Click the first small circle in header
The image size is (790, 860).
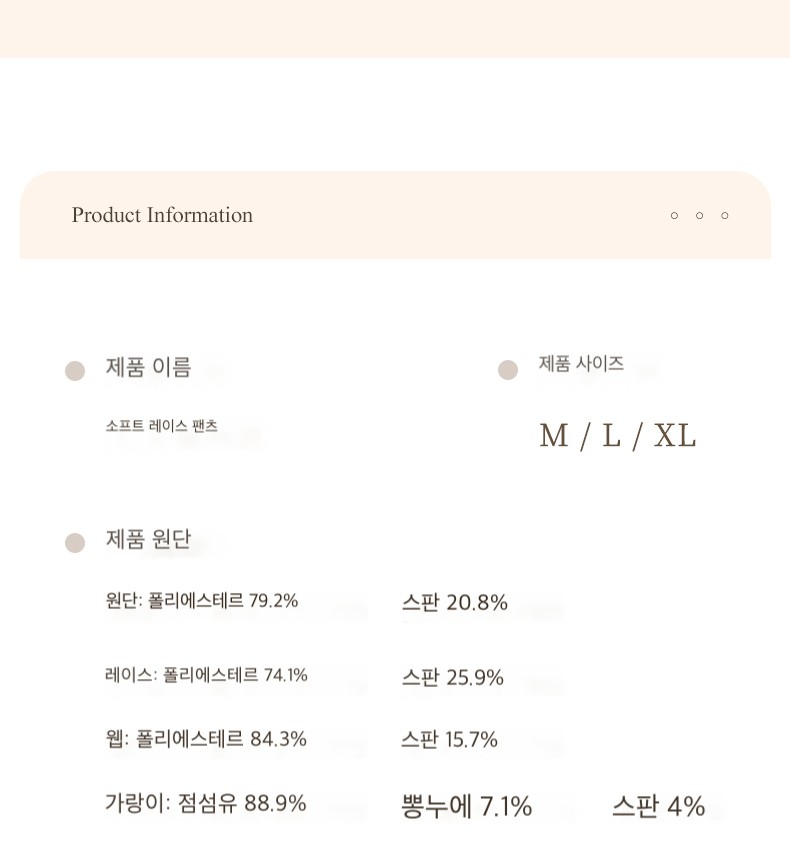tap(674, 216)
